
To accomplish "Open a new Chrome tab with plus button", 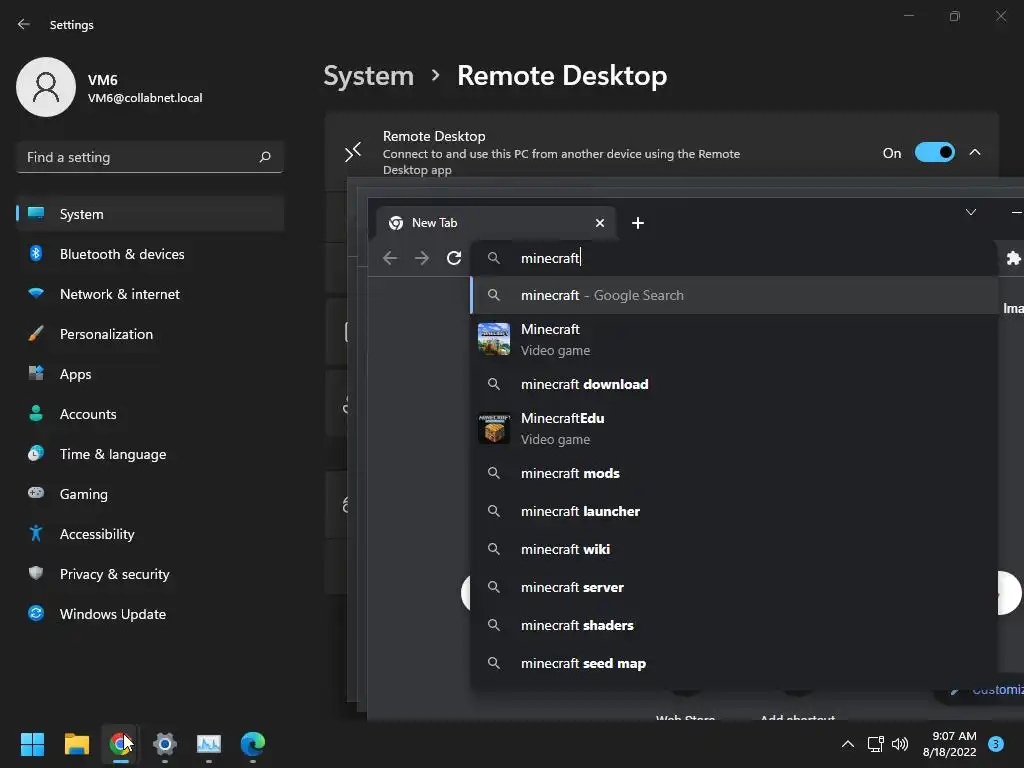I will coord(638,223).
